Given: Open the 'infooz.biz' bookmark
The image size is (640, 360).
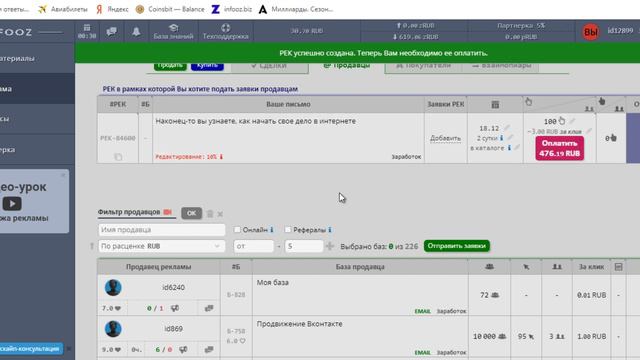Looking at the screenshot, I should (x=231, y=9).
